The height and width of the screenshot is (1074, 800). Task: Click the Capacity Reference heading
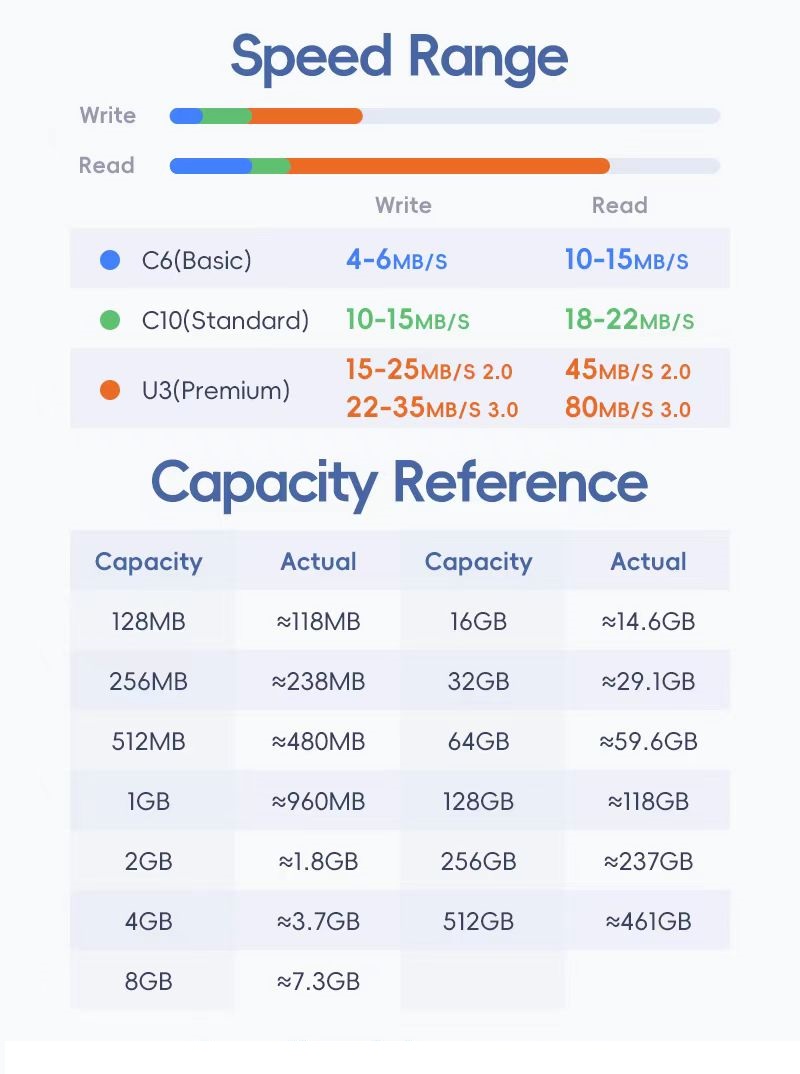399,482
